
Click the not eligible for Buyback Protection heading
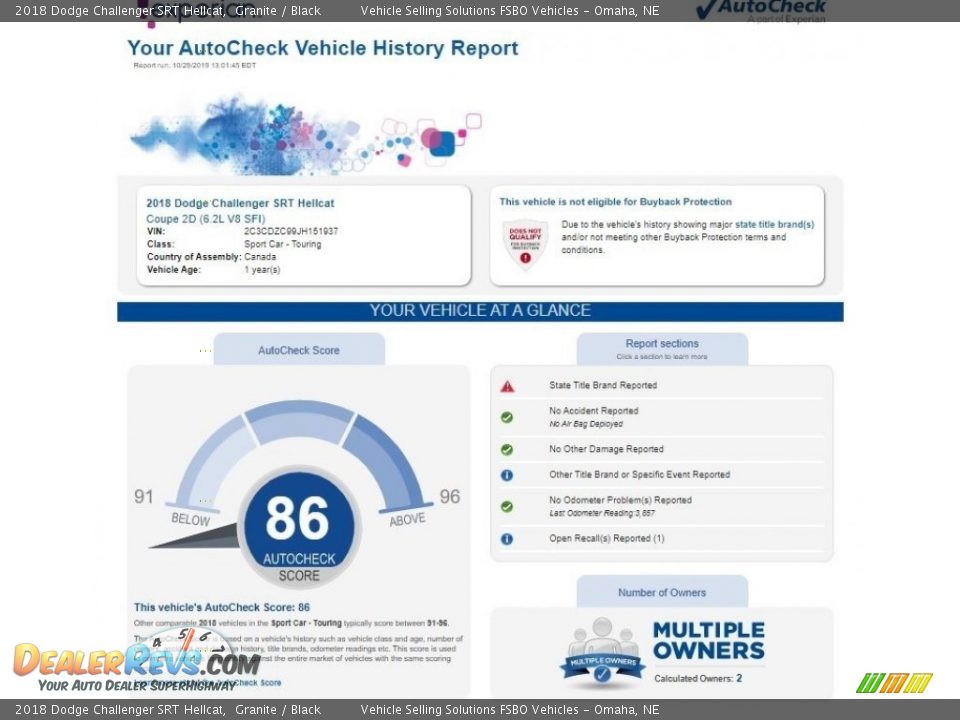(x=615, y=202)
